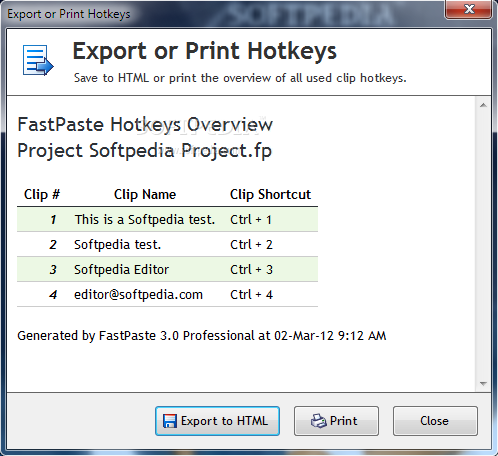The height and width of the screenshot is (456, 498).
Task: Click clip number 4 cell
Action: pyautogui.click(x=53, y=295)
